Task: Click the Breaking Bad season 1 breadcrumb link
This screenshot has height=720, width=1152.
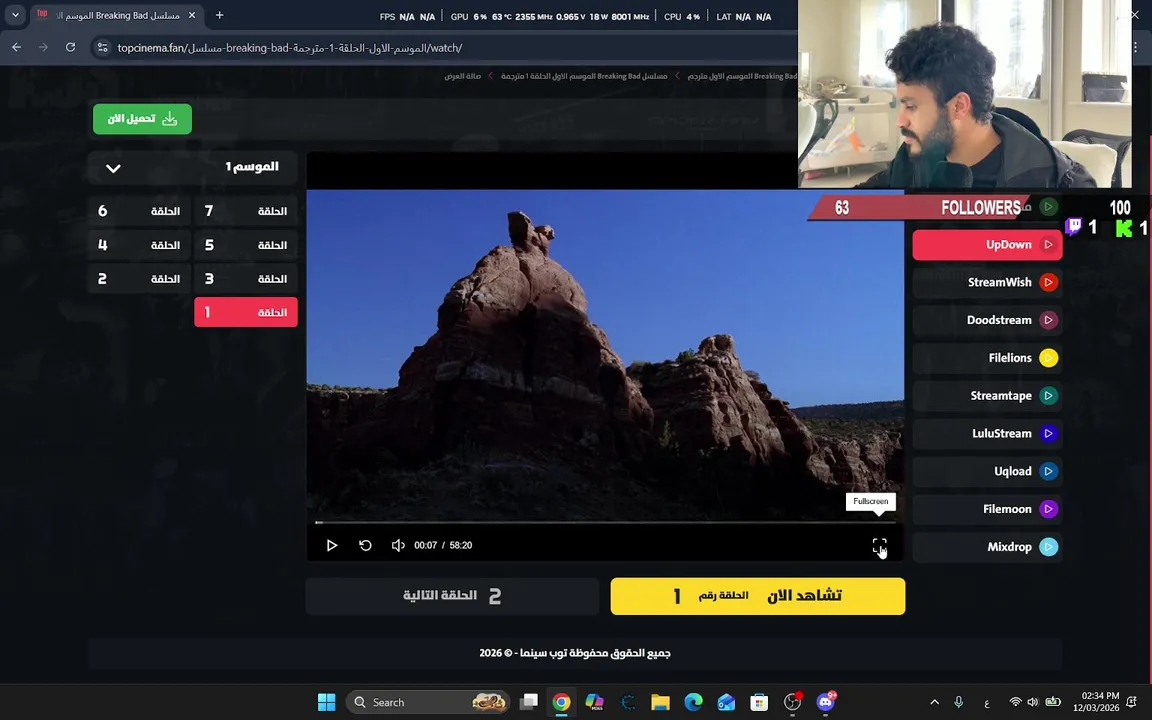Action: [742, 76]
